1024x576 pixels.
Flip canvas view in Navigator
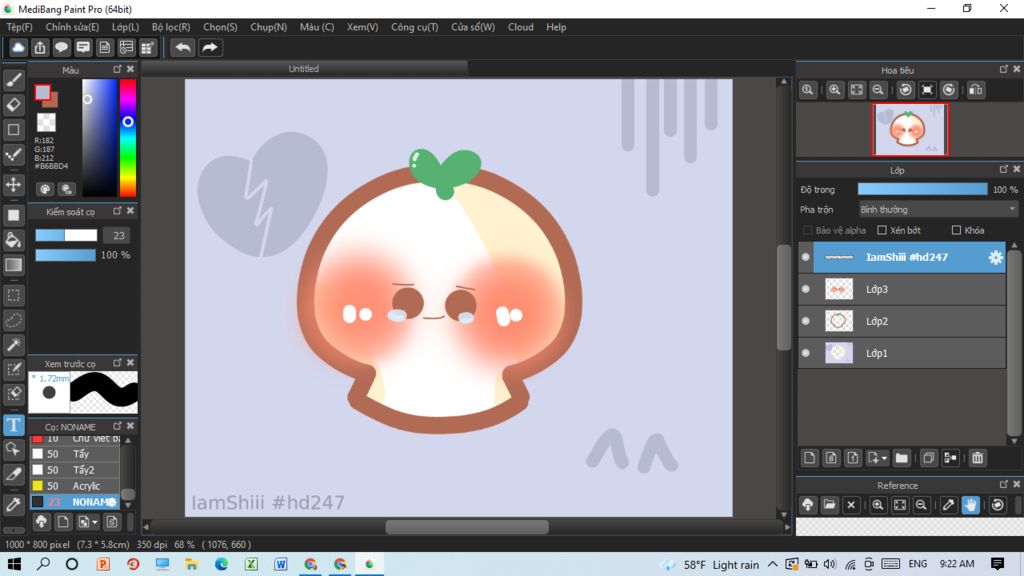point(976,90)
